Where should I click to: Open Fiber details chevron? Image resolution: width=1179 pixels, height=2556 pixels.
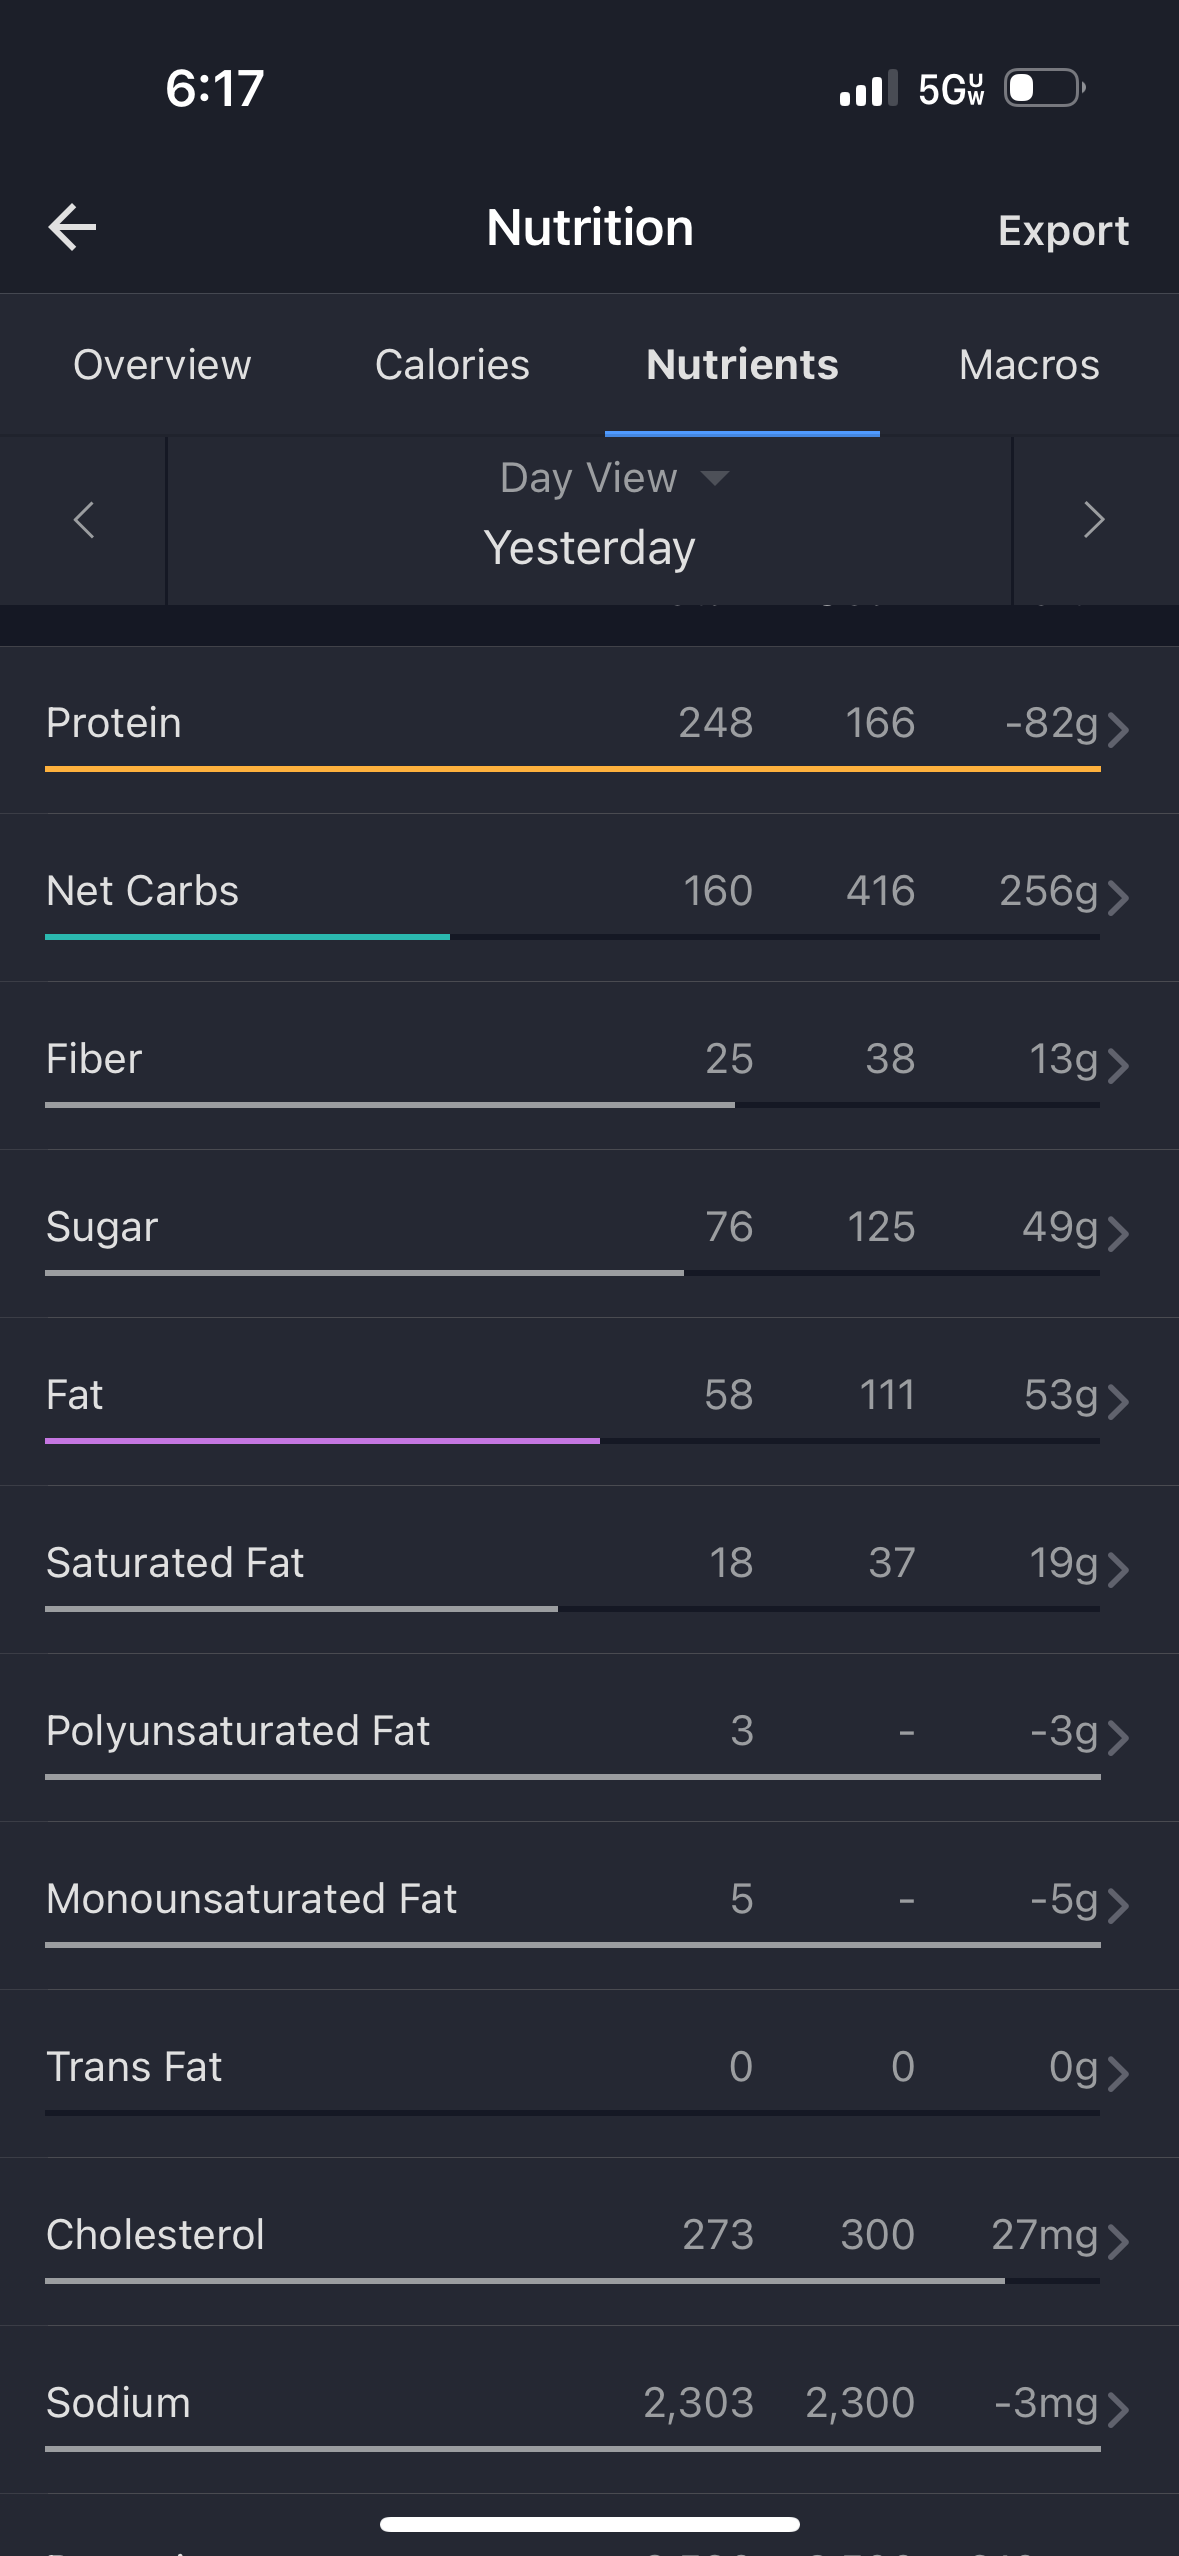click(1119, 1065)
